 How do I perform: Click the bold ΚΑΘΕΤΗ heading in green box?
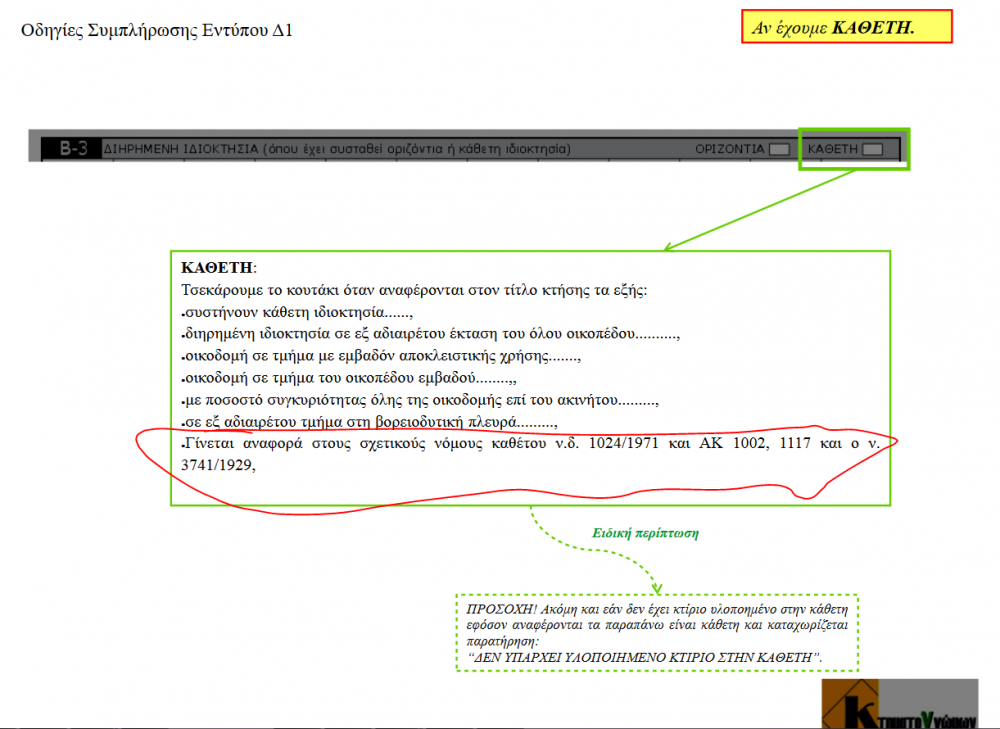click(x=218, y=268)
